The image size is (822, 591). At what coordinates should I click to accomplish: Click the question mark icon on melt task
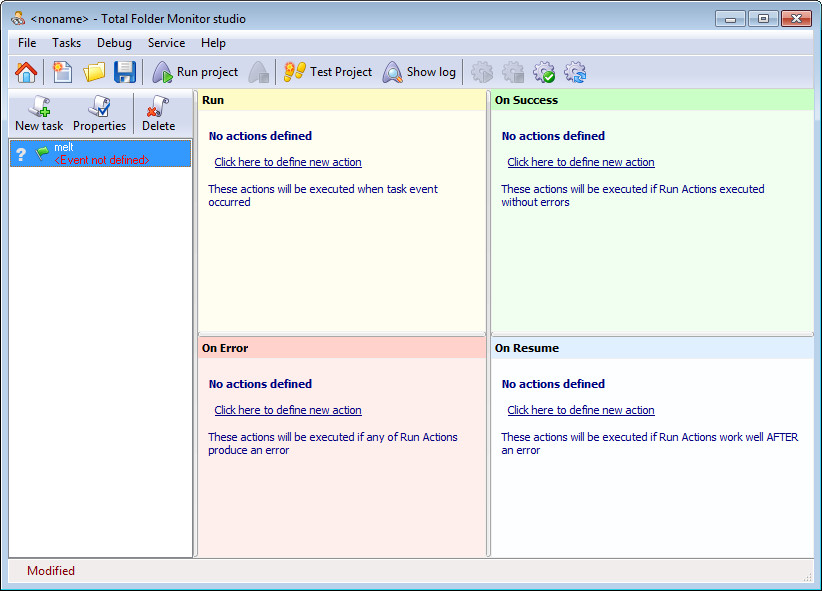[x=20, y=154]
